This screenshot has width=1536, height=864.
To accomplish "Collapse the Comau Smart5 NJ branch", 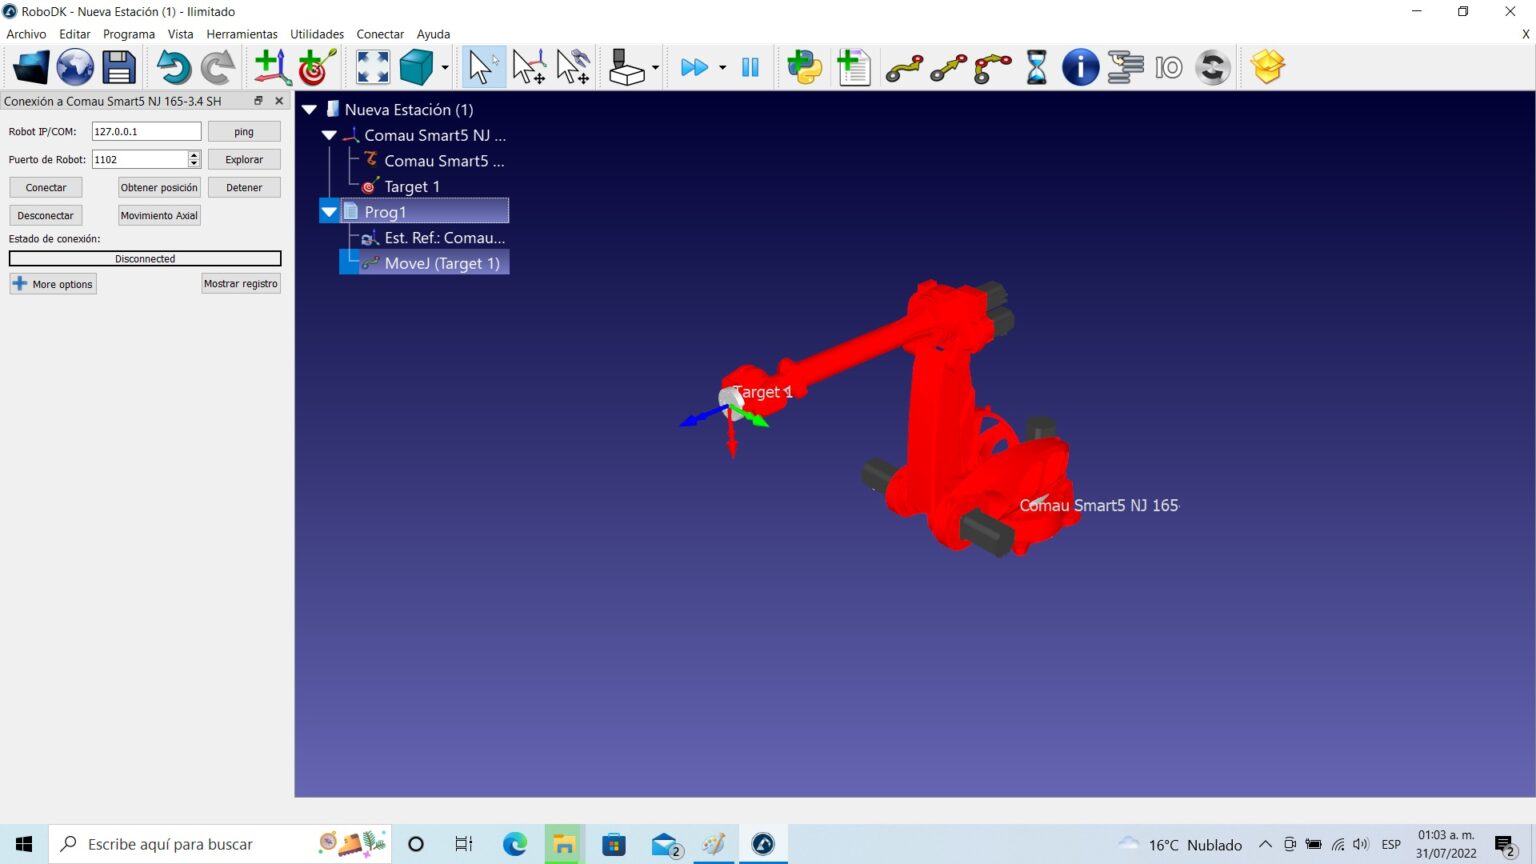I will coord(329,135).
